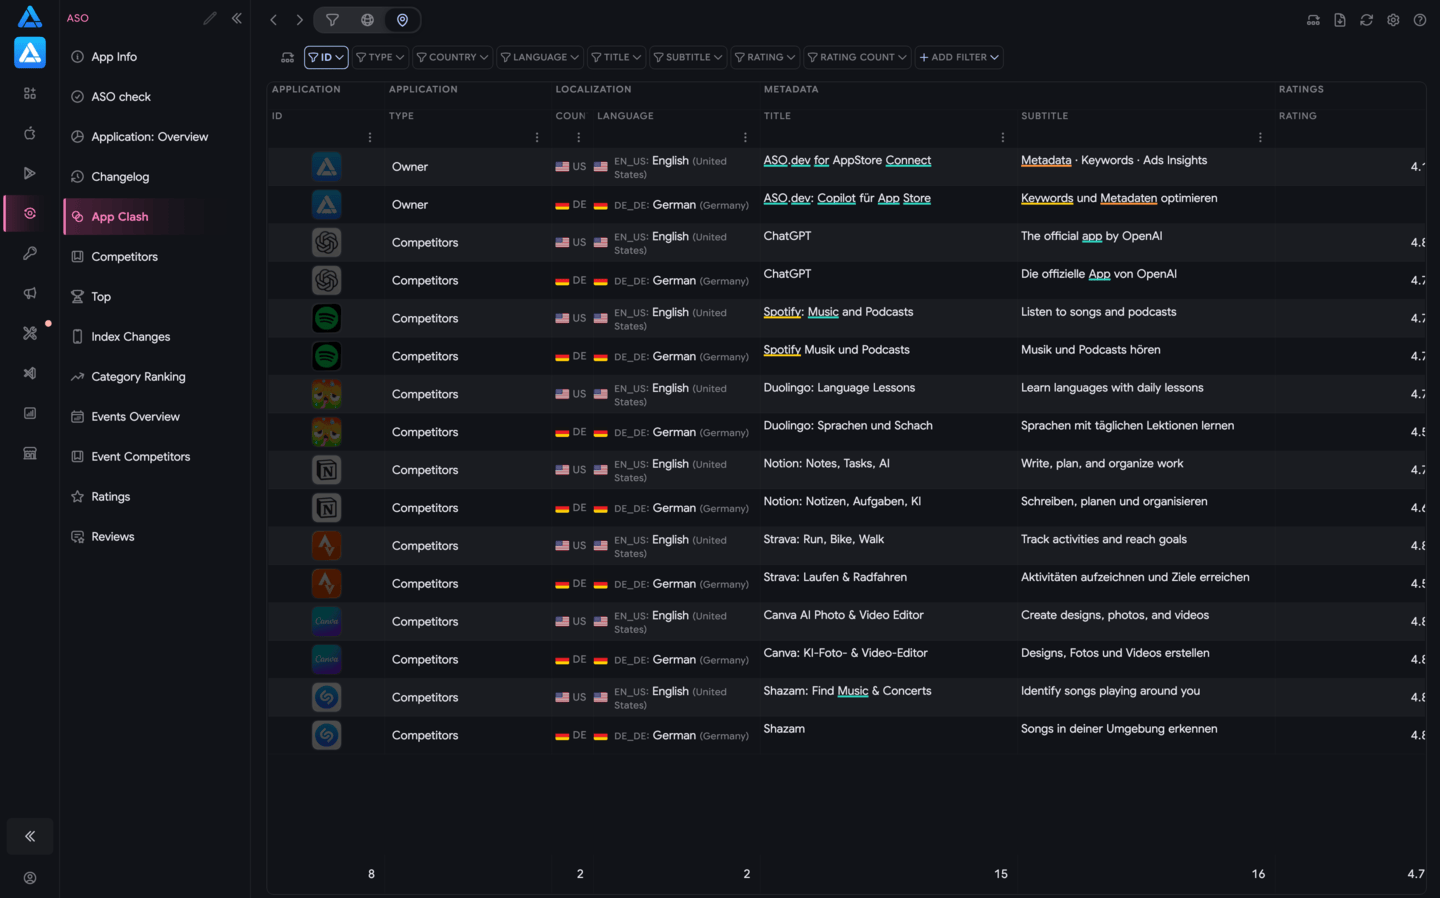This screenshot has width=1440, height=898.
Task: Switch to the funnel filter view toggle
Action: [332, 20]
